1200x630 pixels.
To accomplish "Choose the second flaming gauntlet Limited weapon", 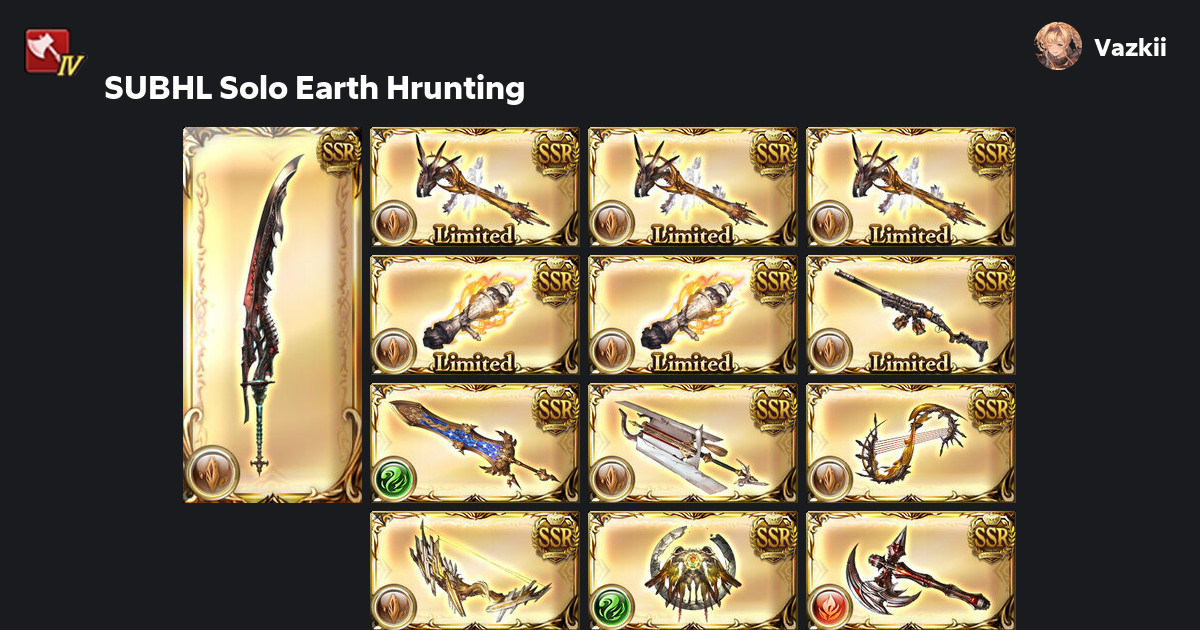I will click(693, 315).
